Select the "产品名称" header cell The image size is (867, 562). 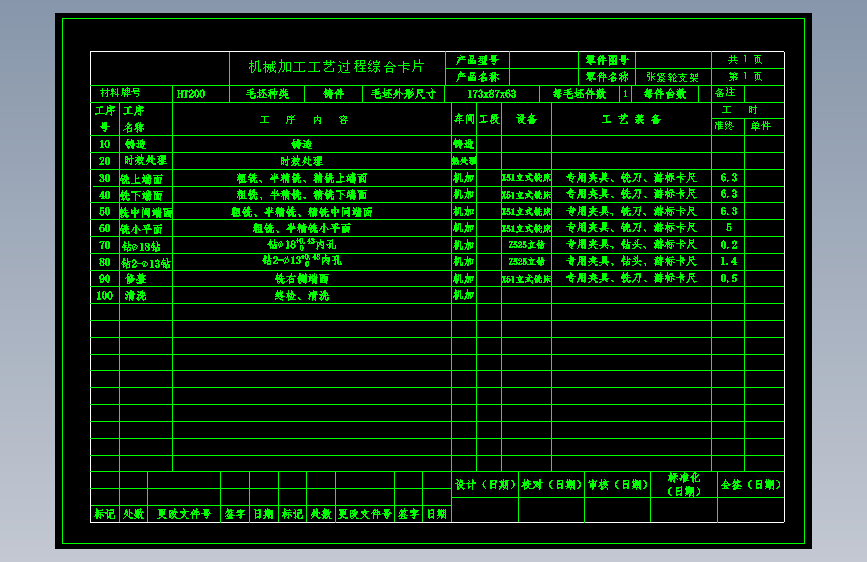[477, 77]
